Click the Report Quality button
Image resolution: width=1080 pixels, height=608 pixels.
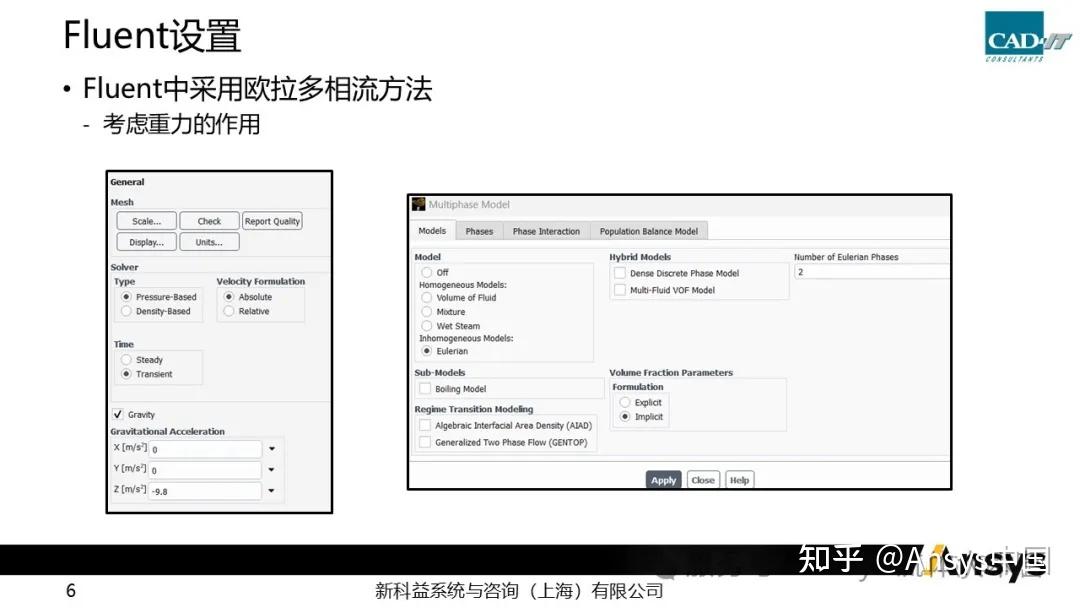tap(272, 221)
